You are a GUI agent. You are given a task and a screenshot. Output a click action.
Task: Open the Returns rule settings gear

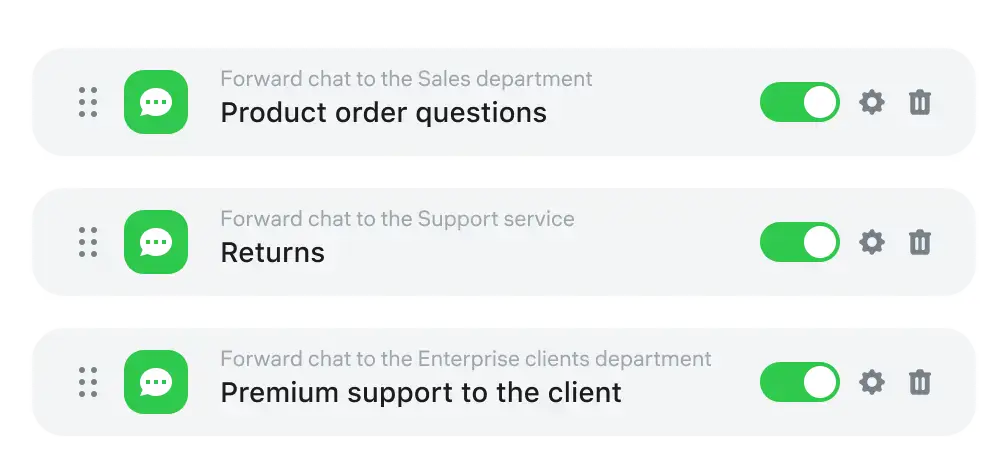(872, 242)
